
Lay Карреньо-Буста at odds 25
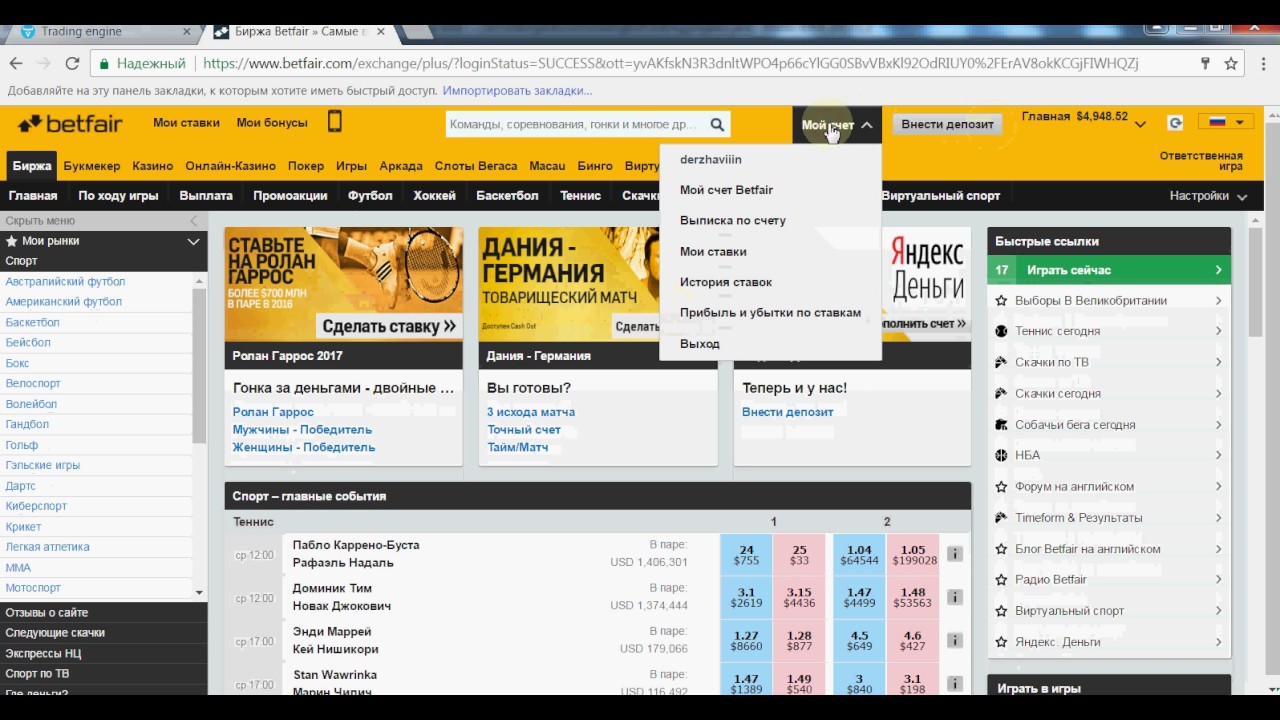pyautogui.click(x=799, y=554)
